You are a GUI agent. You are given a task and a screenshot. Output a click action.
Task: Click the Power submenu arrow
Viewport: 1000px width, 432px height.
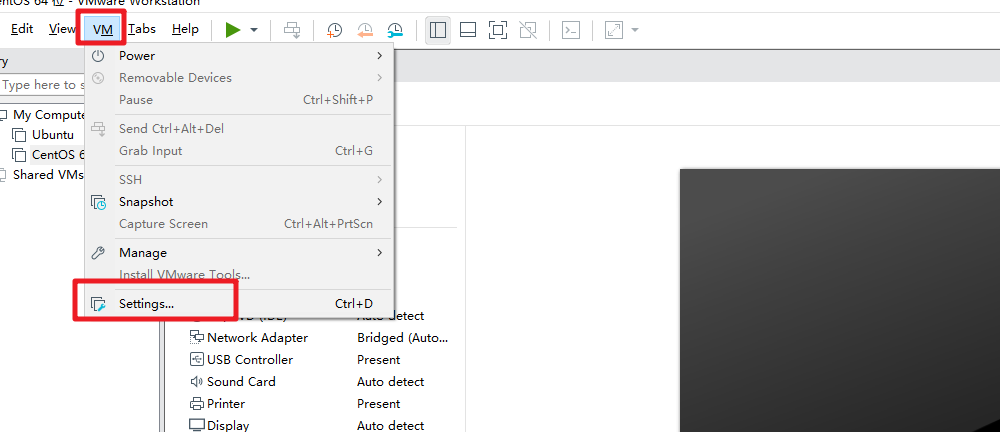[379, 56]
